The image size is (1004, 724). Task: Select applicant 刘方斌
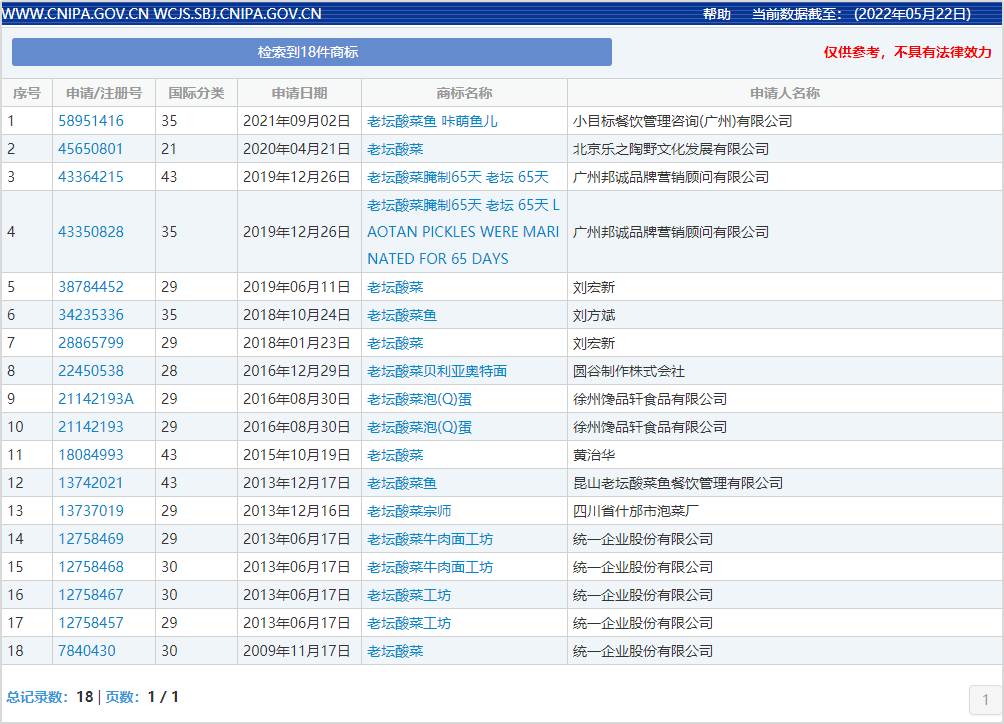[x=594, y=315]
